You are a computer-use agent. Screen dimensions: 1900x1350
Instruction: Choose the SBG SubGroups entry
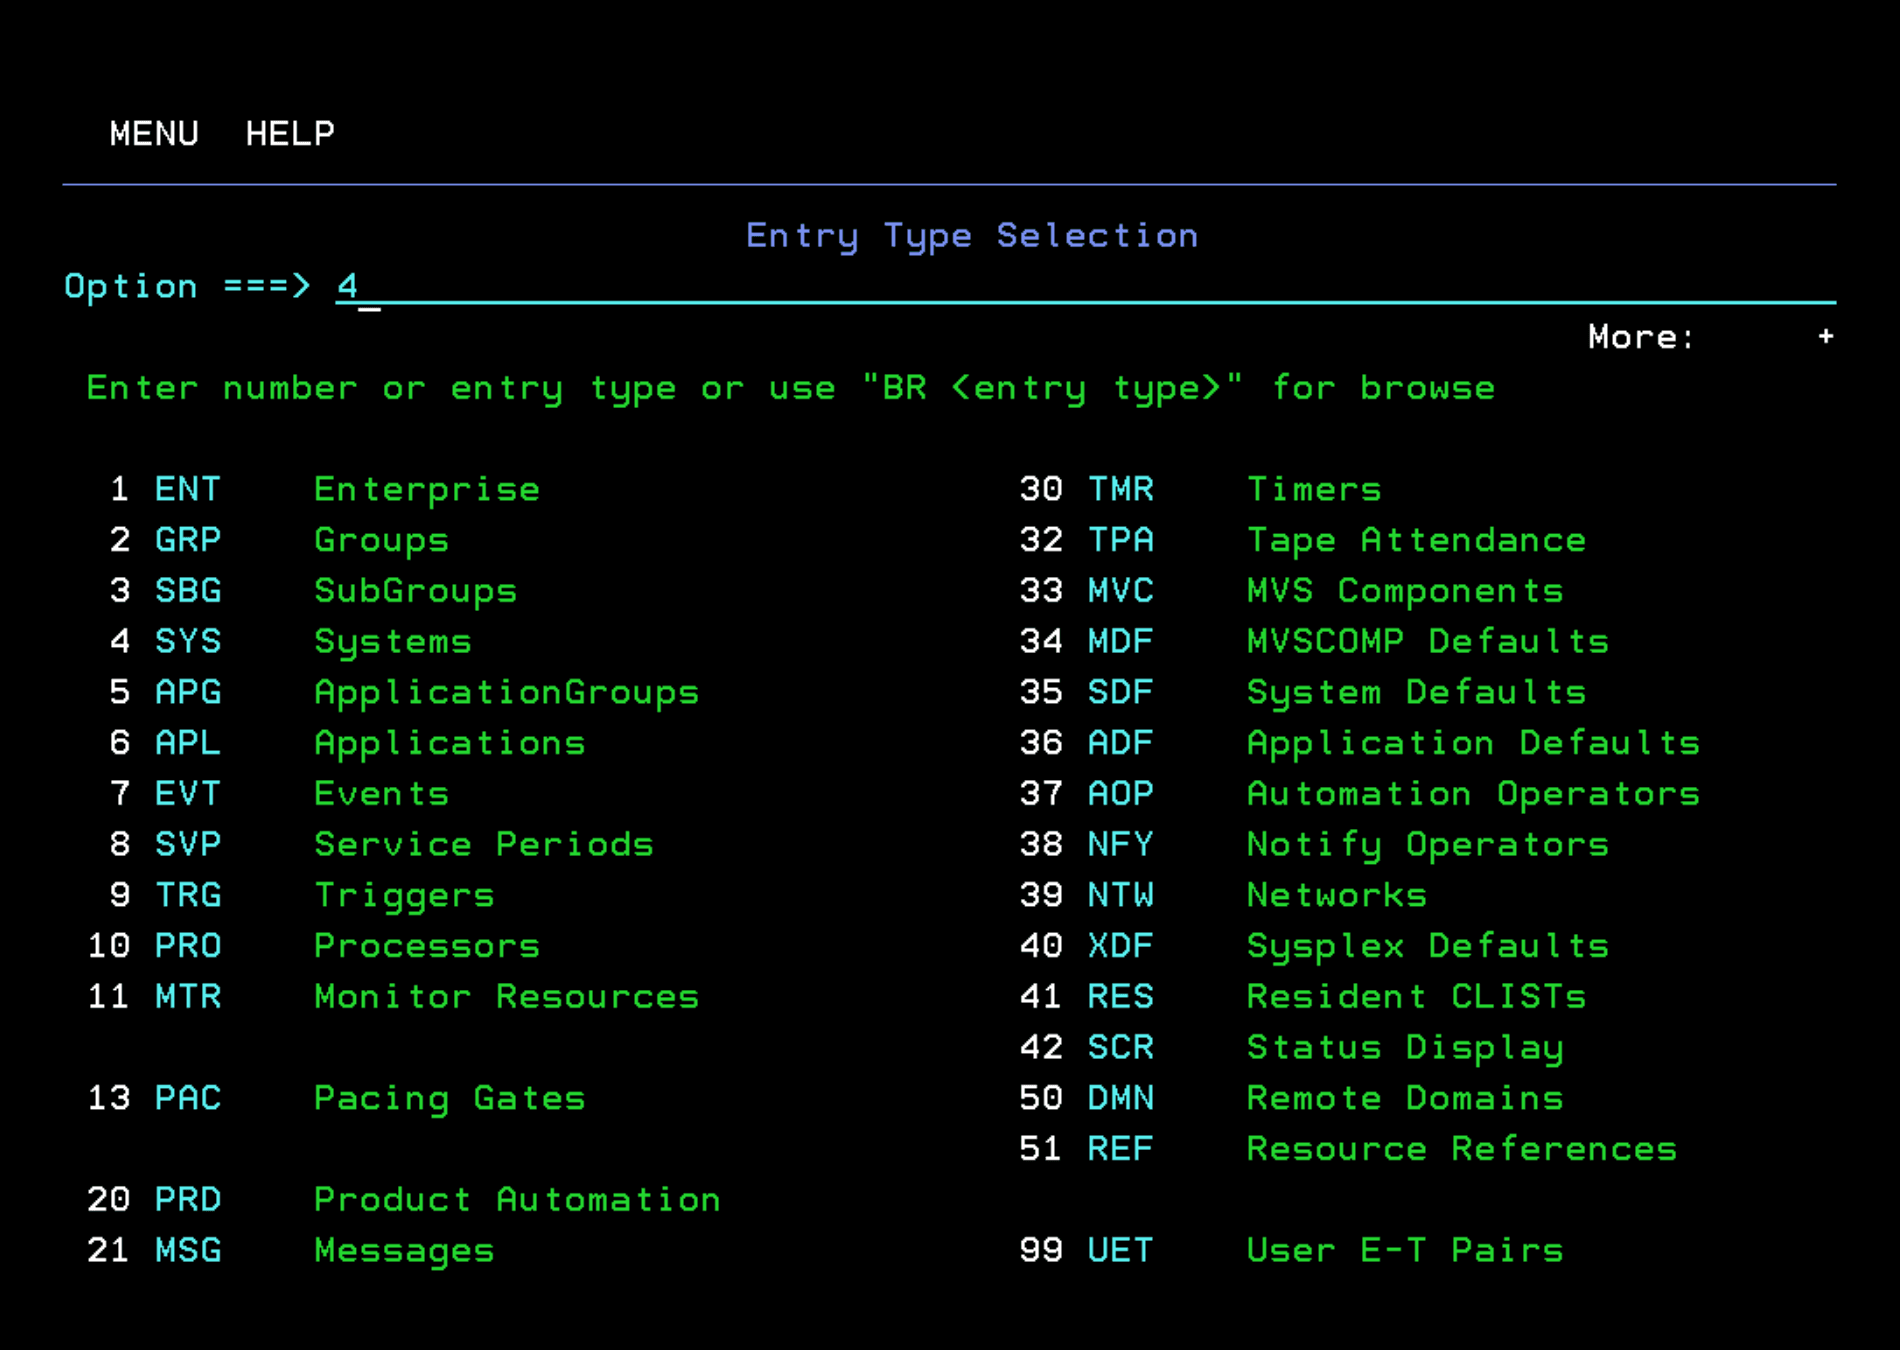point(187,591)
